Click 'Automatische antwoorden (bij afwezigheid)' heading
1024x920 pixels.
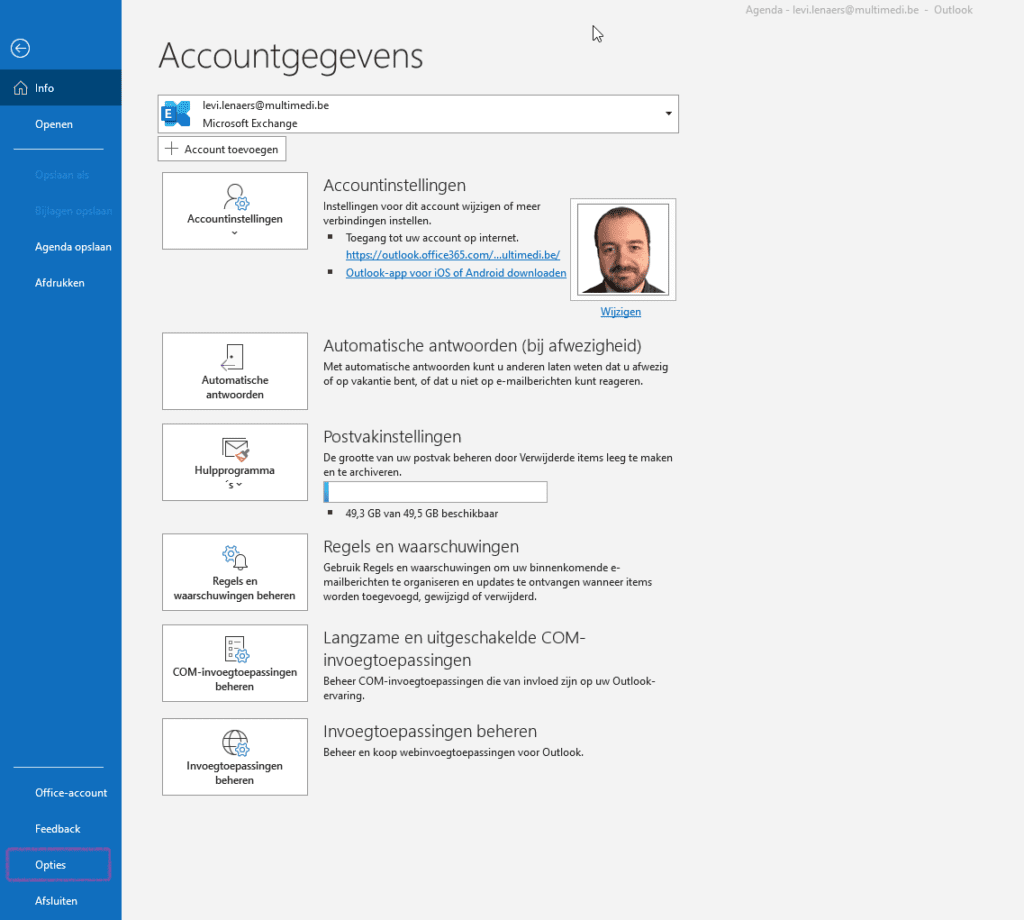(482, 345)
